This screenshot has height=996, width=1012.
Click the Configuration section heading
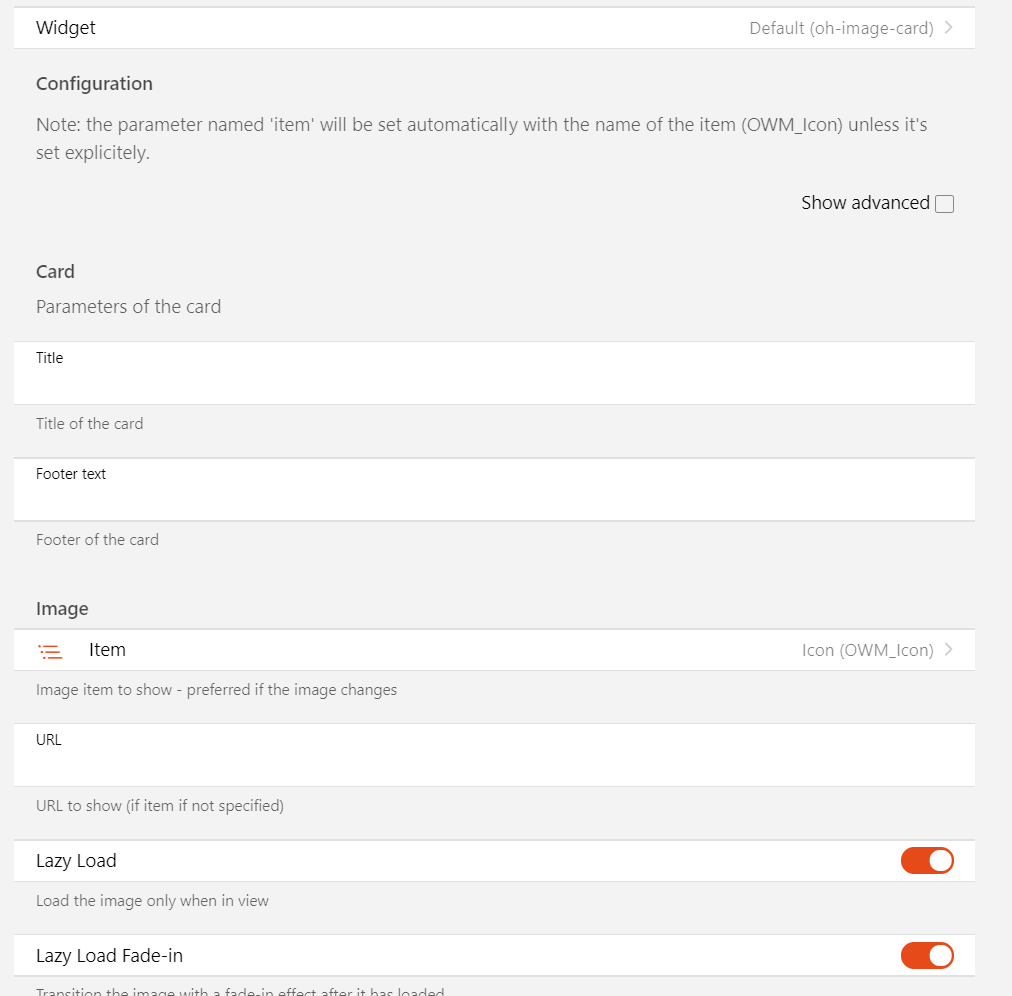94,84
